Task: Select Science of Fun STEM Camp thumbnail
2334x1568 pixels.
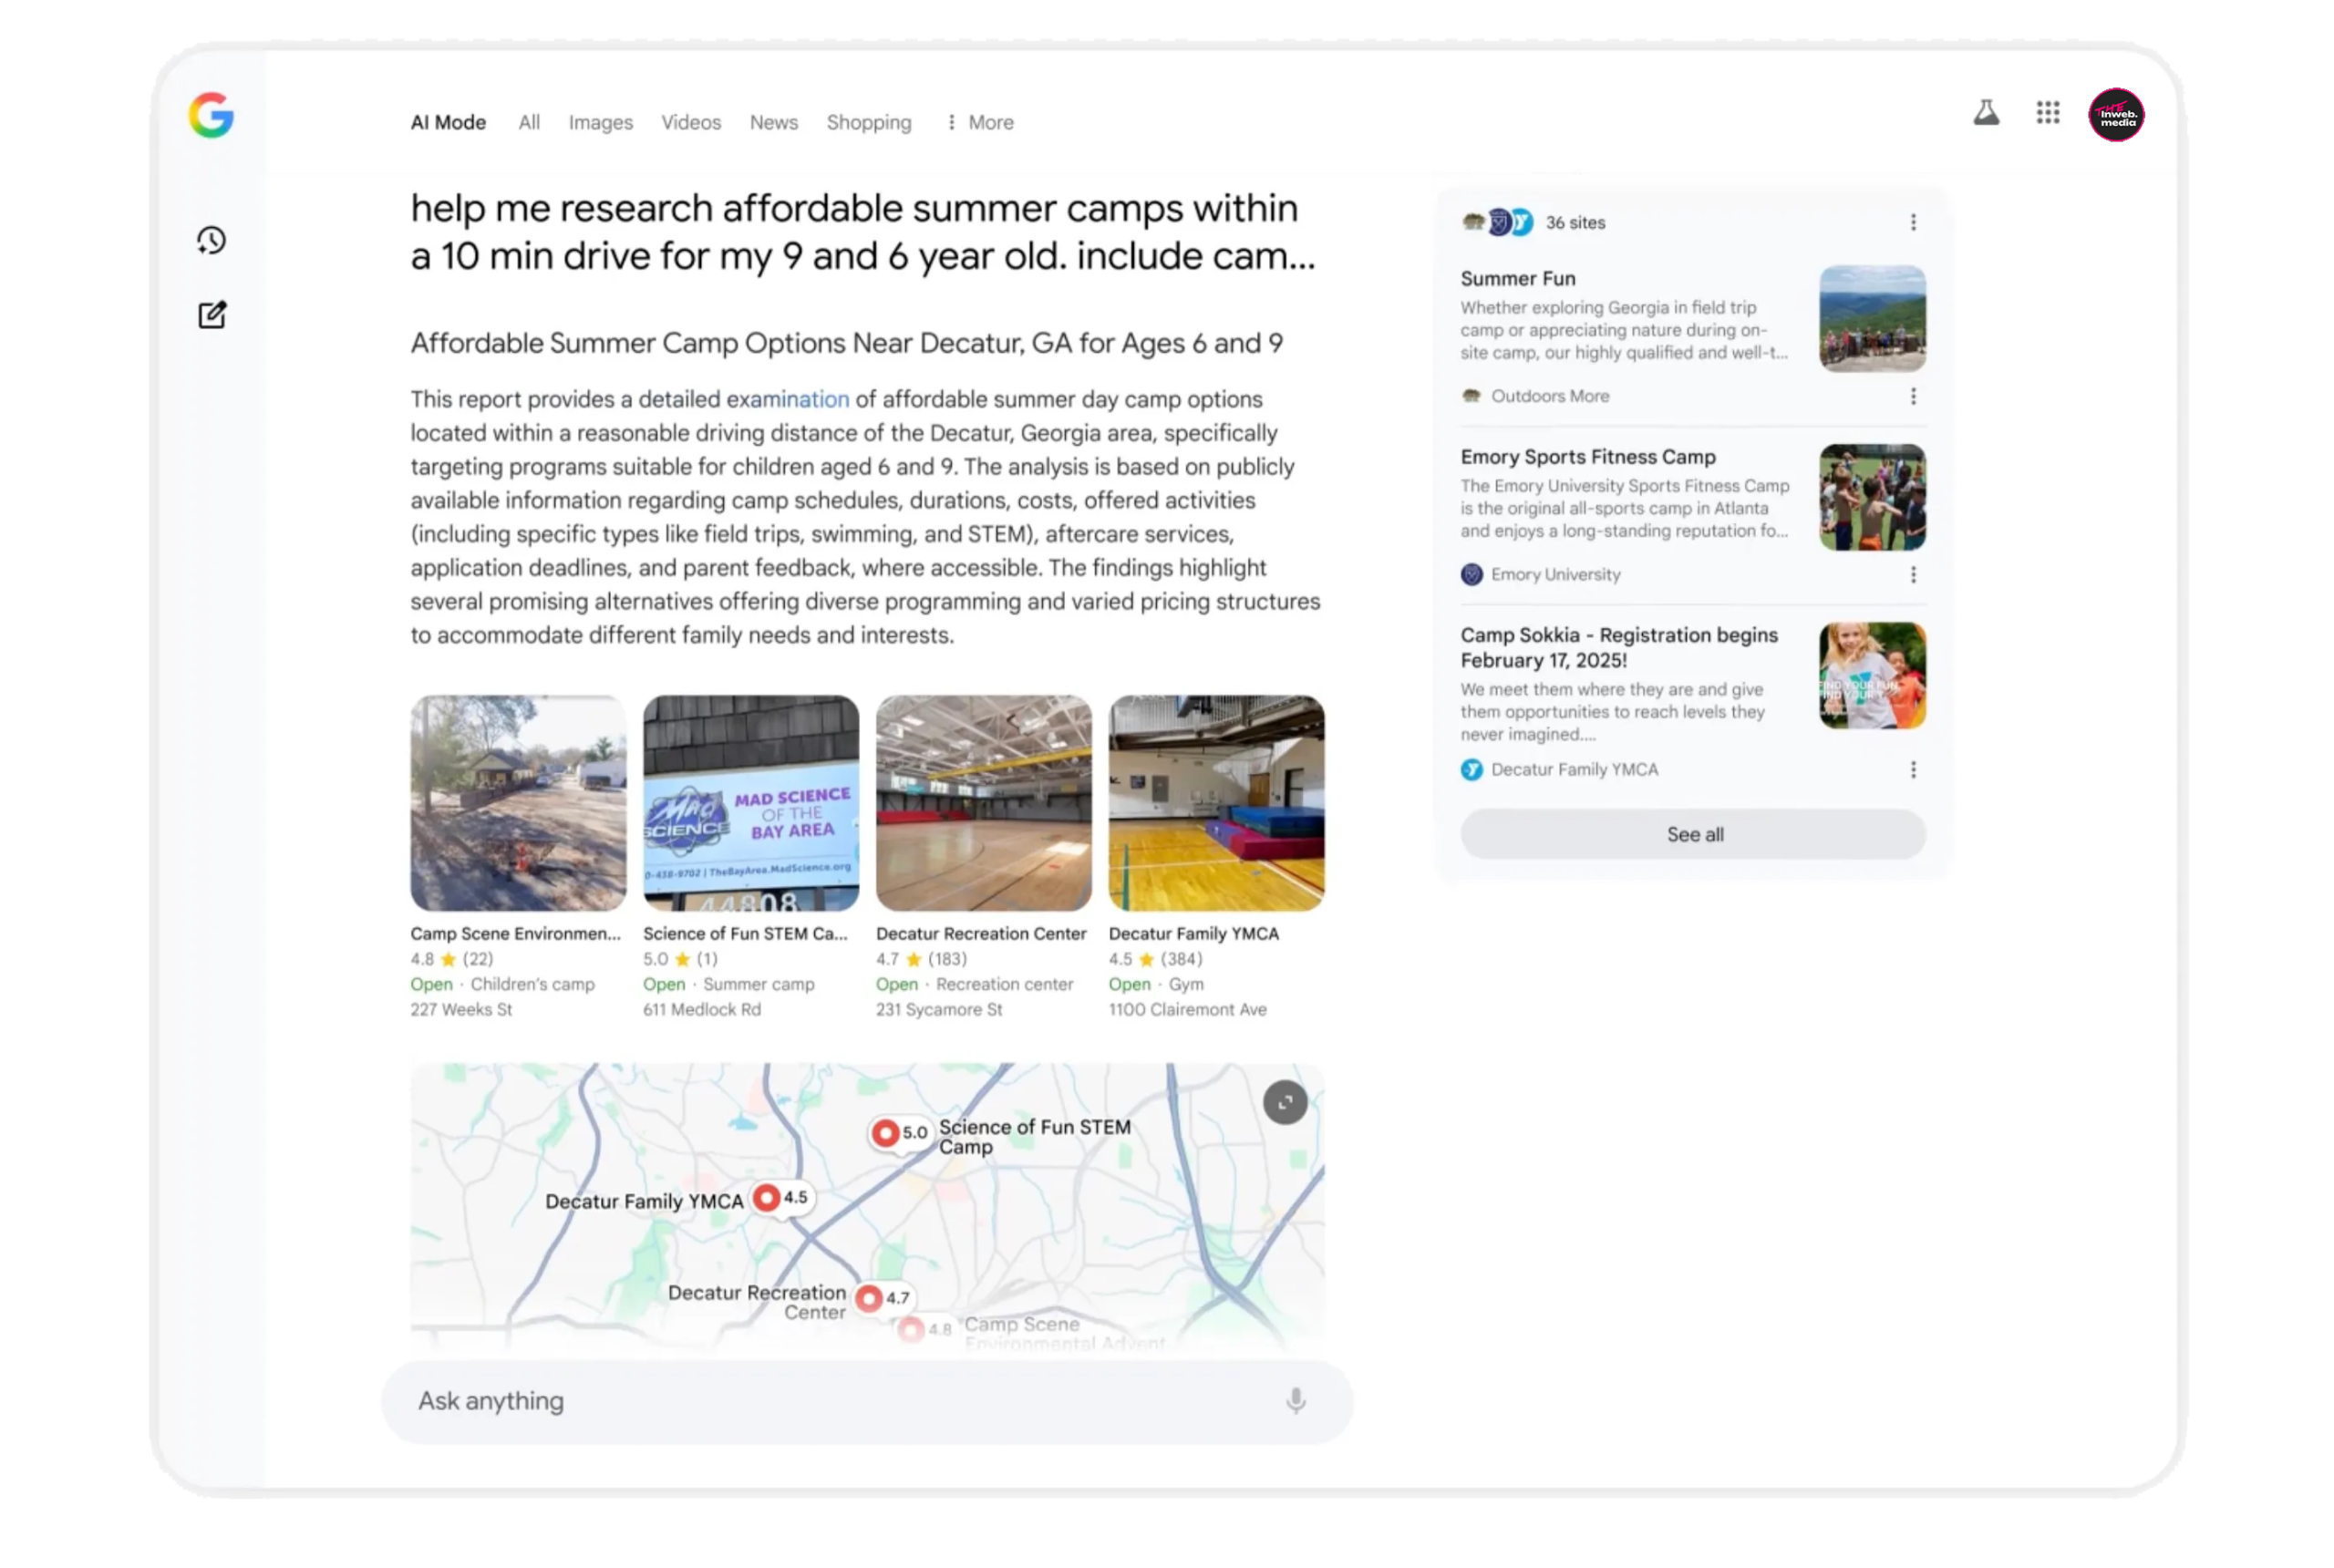Action: coord(751,803)
